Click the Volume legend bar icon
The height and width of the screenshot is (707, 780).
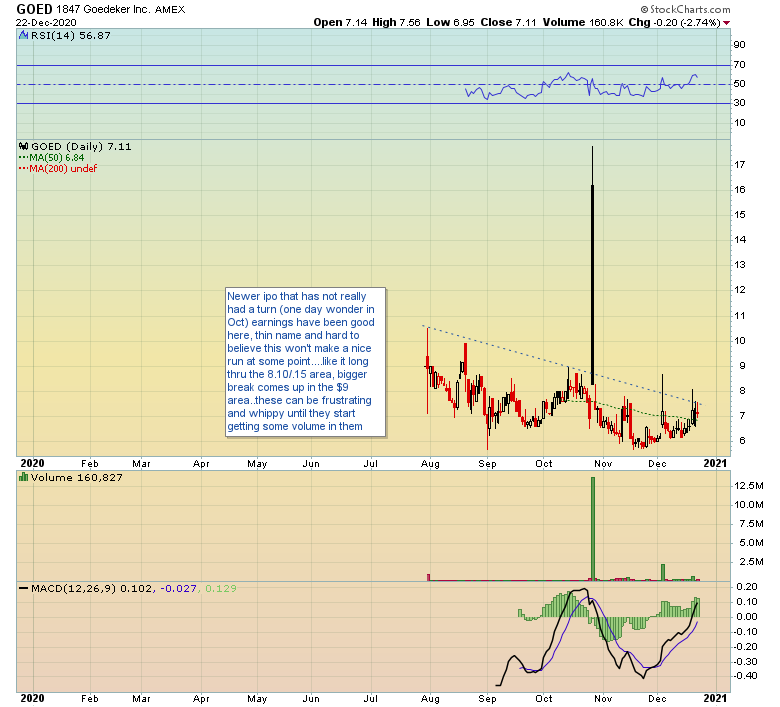click(23, 477)
